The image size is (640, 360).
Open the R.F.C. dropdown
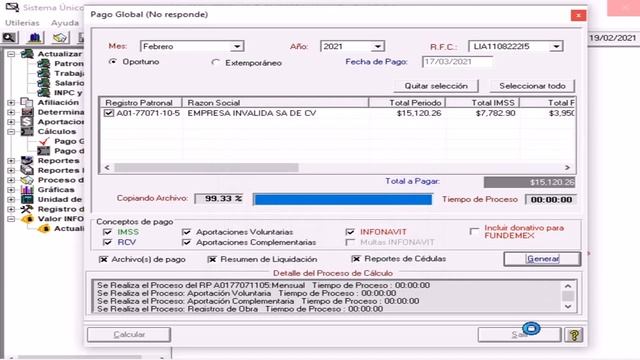click(556, 47)
